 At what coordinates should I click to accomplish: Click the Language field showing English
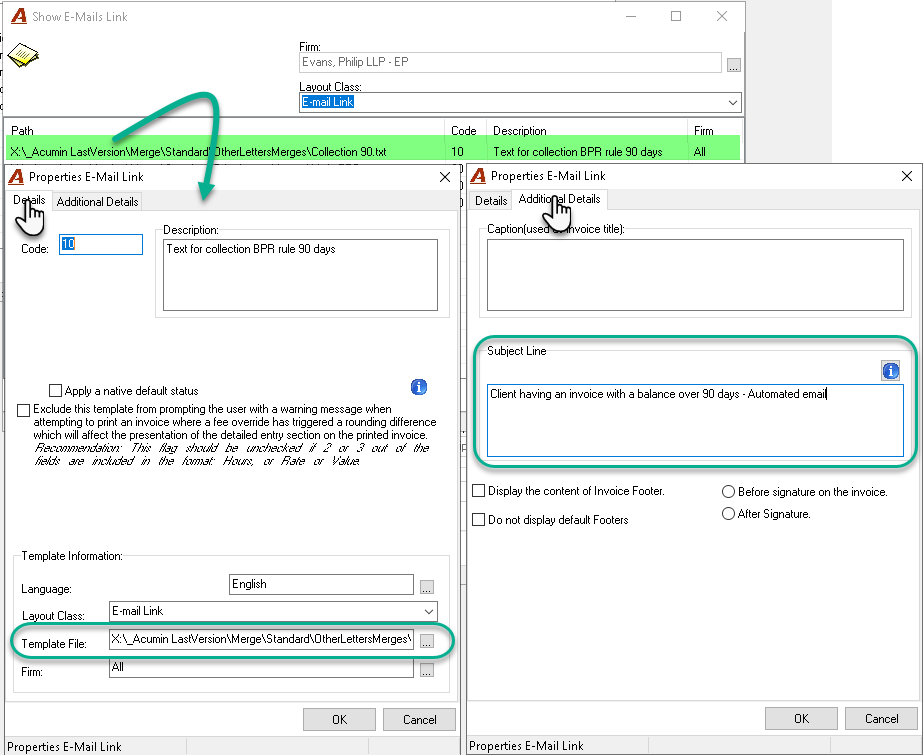click(321, 584)
